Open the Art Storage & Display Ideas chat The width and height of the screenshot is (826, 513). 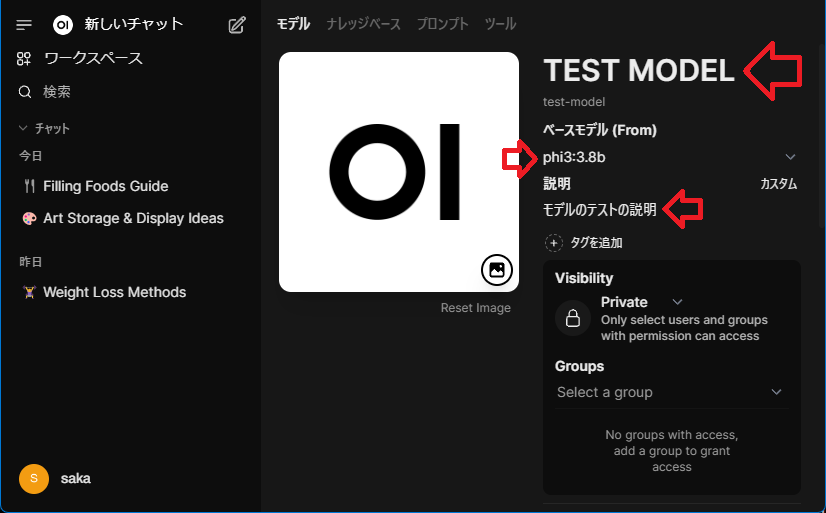[x=133, y=218]
